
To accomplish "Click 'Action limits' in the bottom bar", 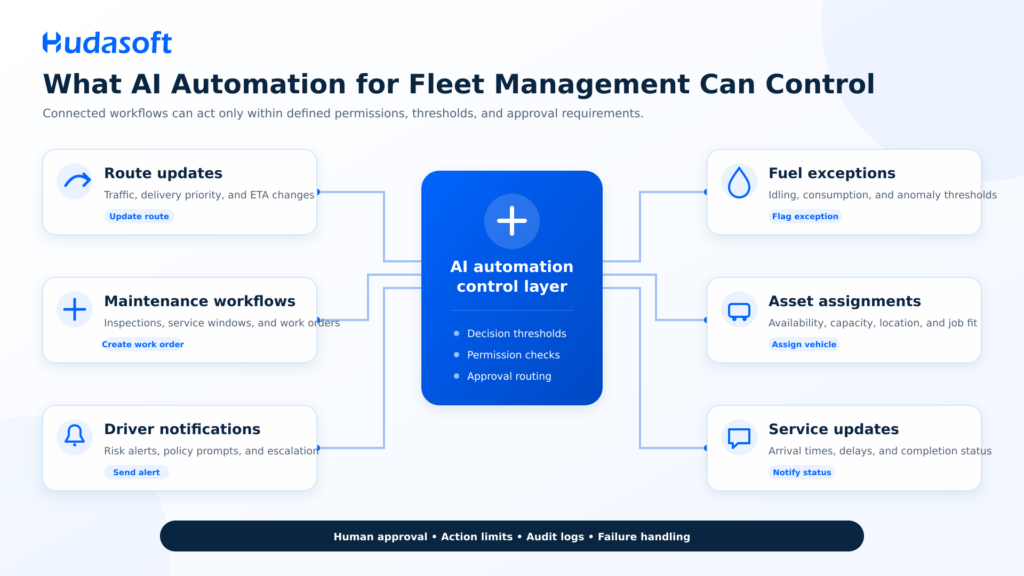I will (x=477, y=537).
